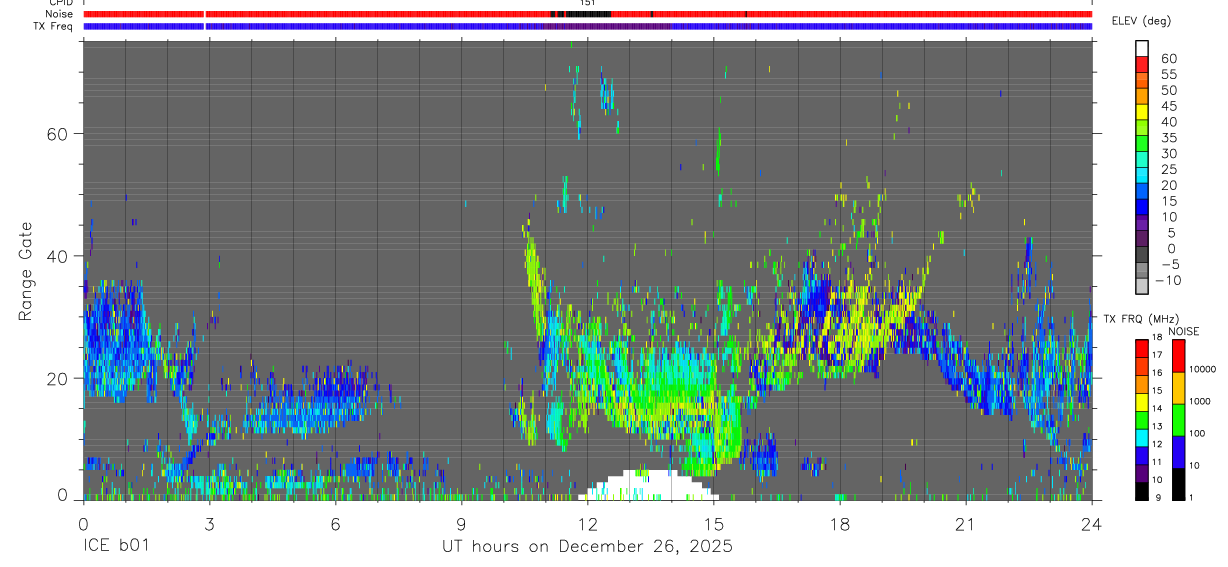Screen dimensions: 1228x567
Task: Pick the light blue ELEV swatch between 20 and 25
Action: click(1142, 176)
